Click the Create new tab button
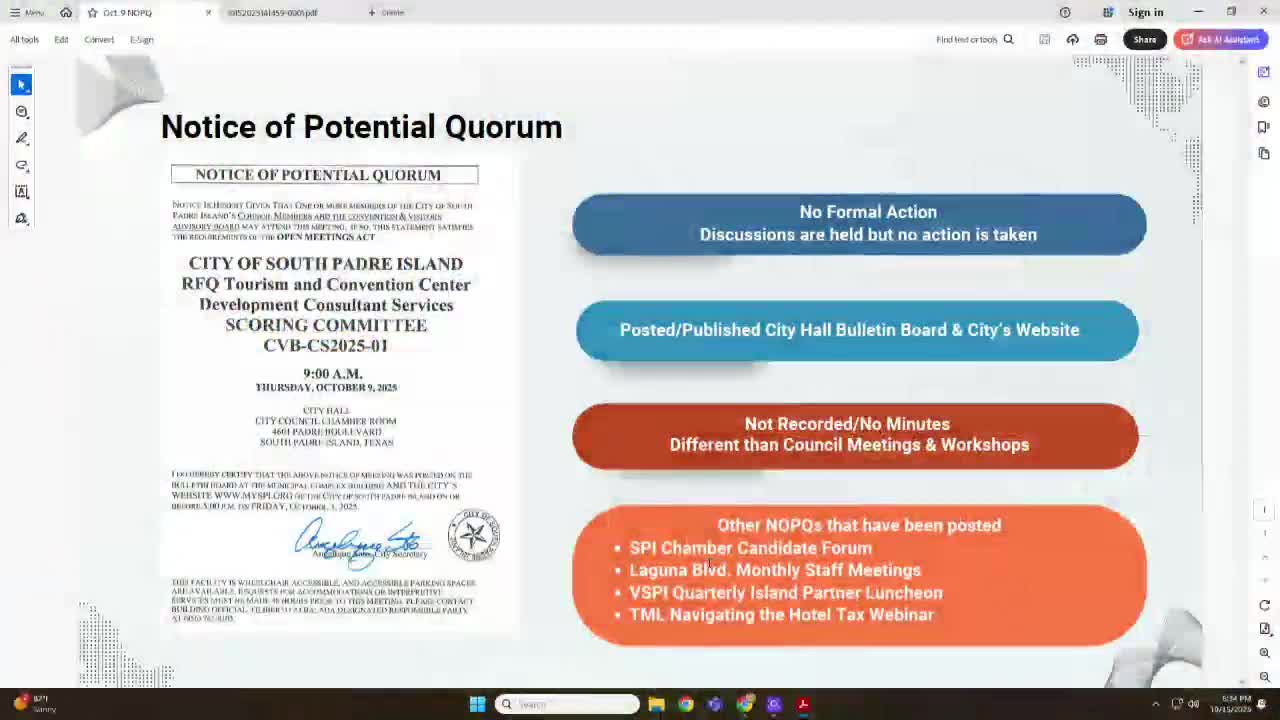 [x=387, y=12]
